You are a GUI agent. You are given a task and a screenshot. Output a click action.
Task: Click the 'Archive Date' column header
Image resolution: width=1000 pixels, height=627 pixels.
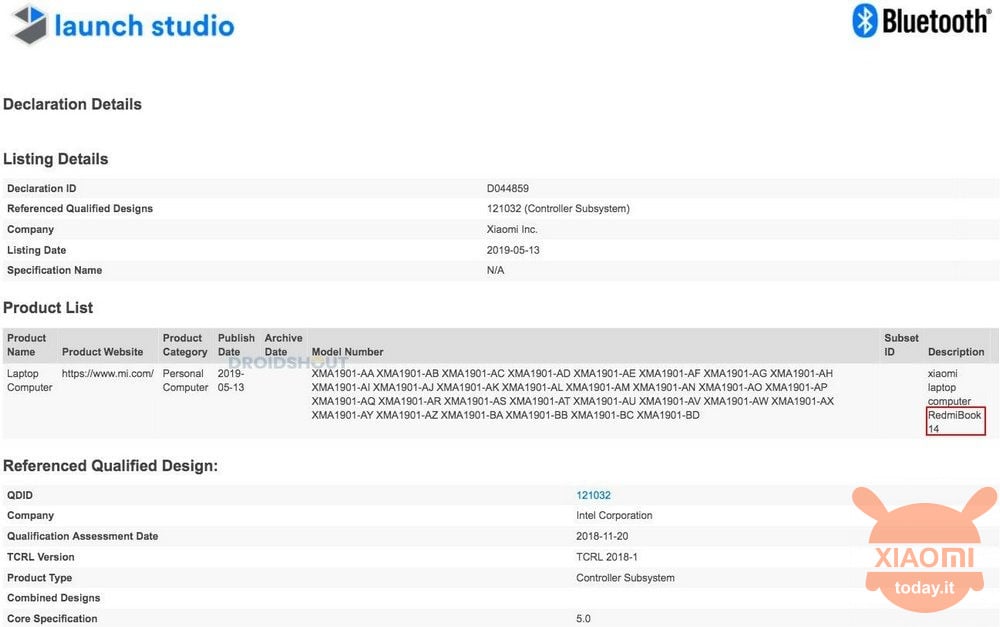pos(283,345)
